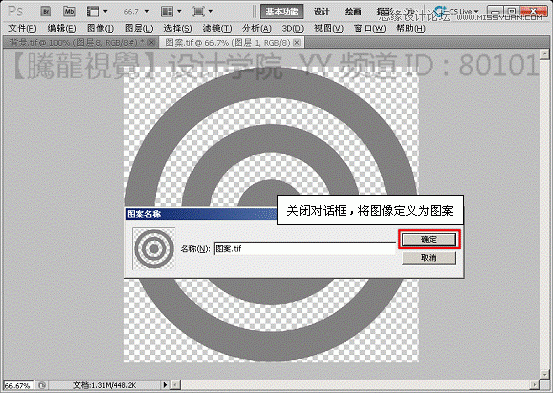This screenshot has width=553, height=393.
Task: Switch to the 图案.tif document tab
Action: pos(227,43)
